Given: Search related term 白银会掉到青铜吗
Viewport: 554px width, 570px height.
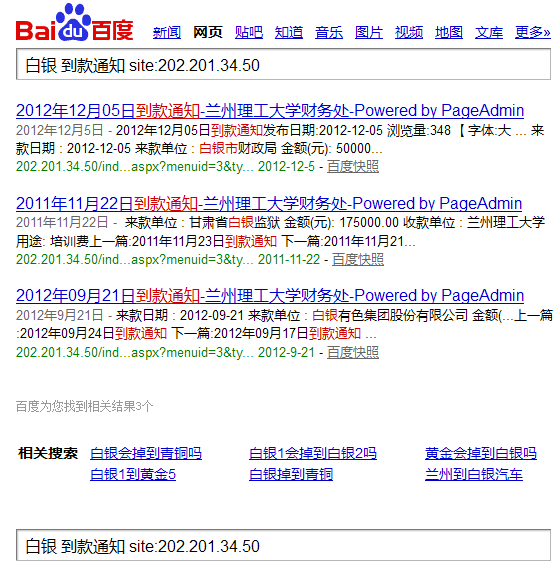Looking at the screenshot, I should [x=146, y=453].
